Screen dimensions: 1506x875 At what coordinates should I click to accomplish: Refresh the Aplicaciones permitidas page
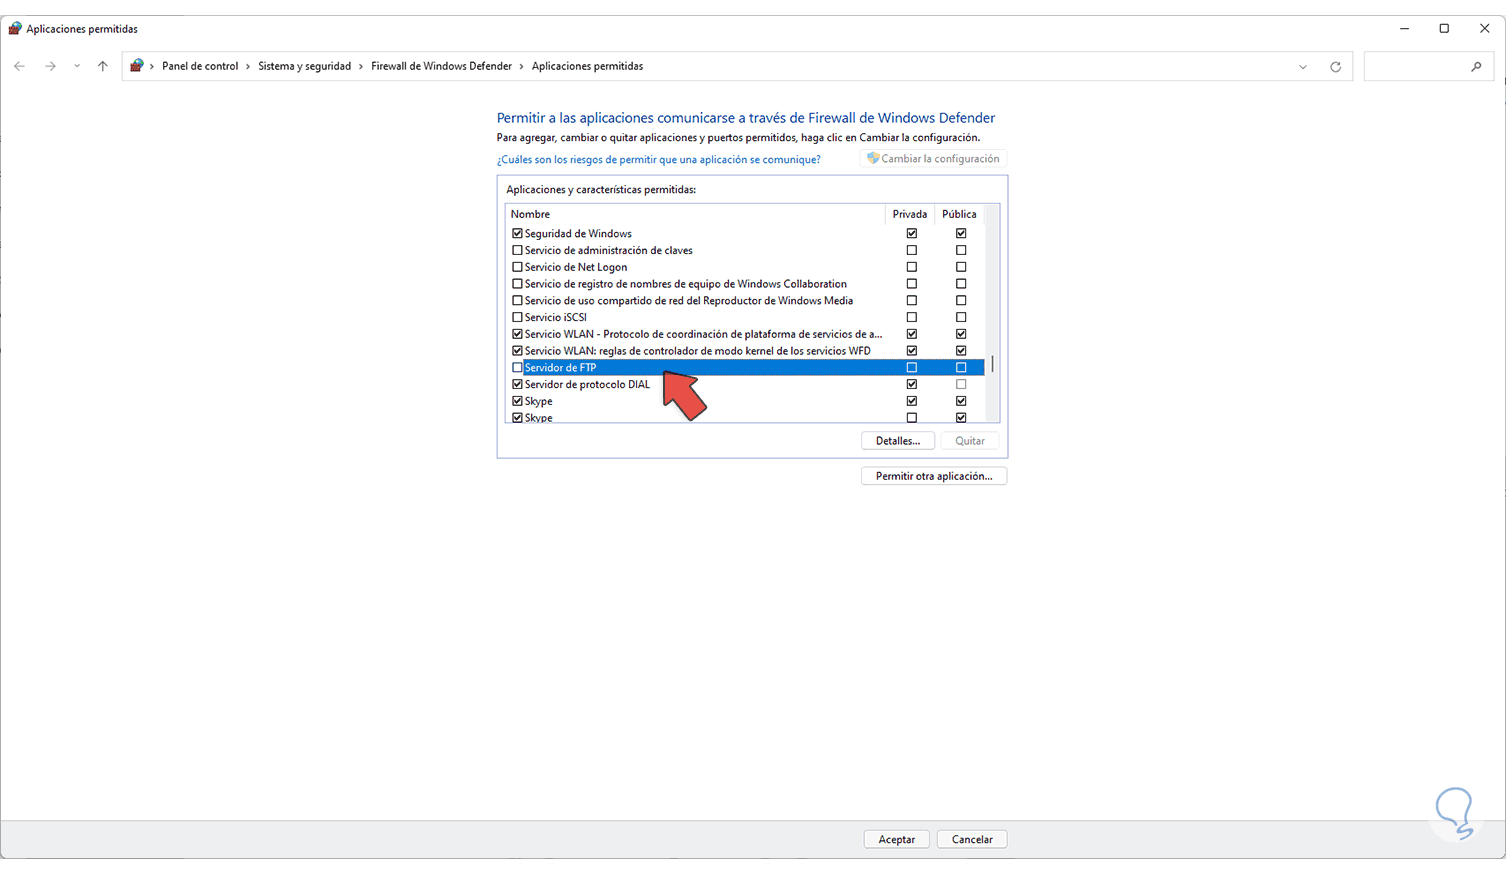pos(1335,67)
